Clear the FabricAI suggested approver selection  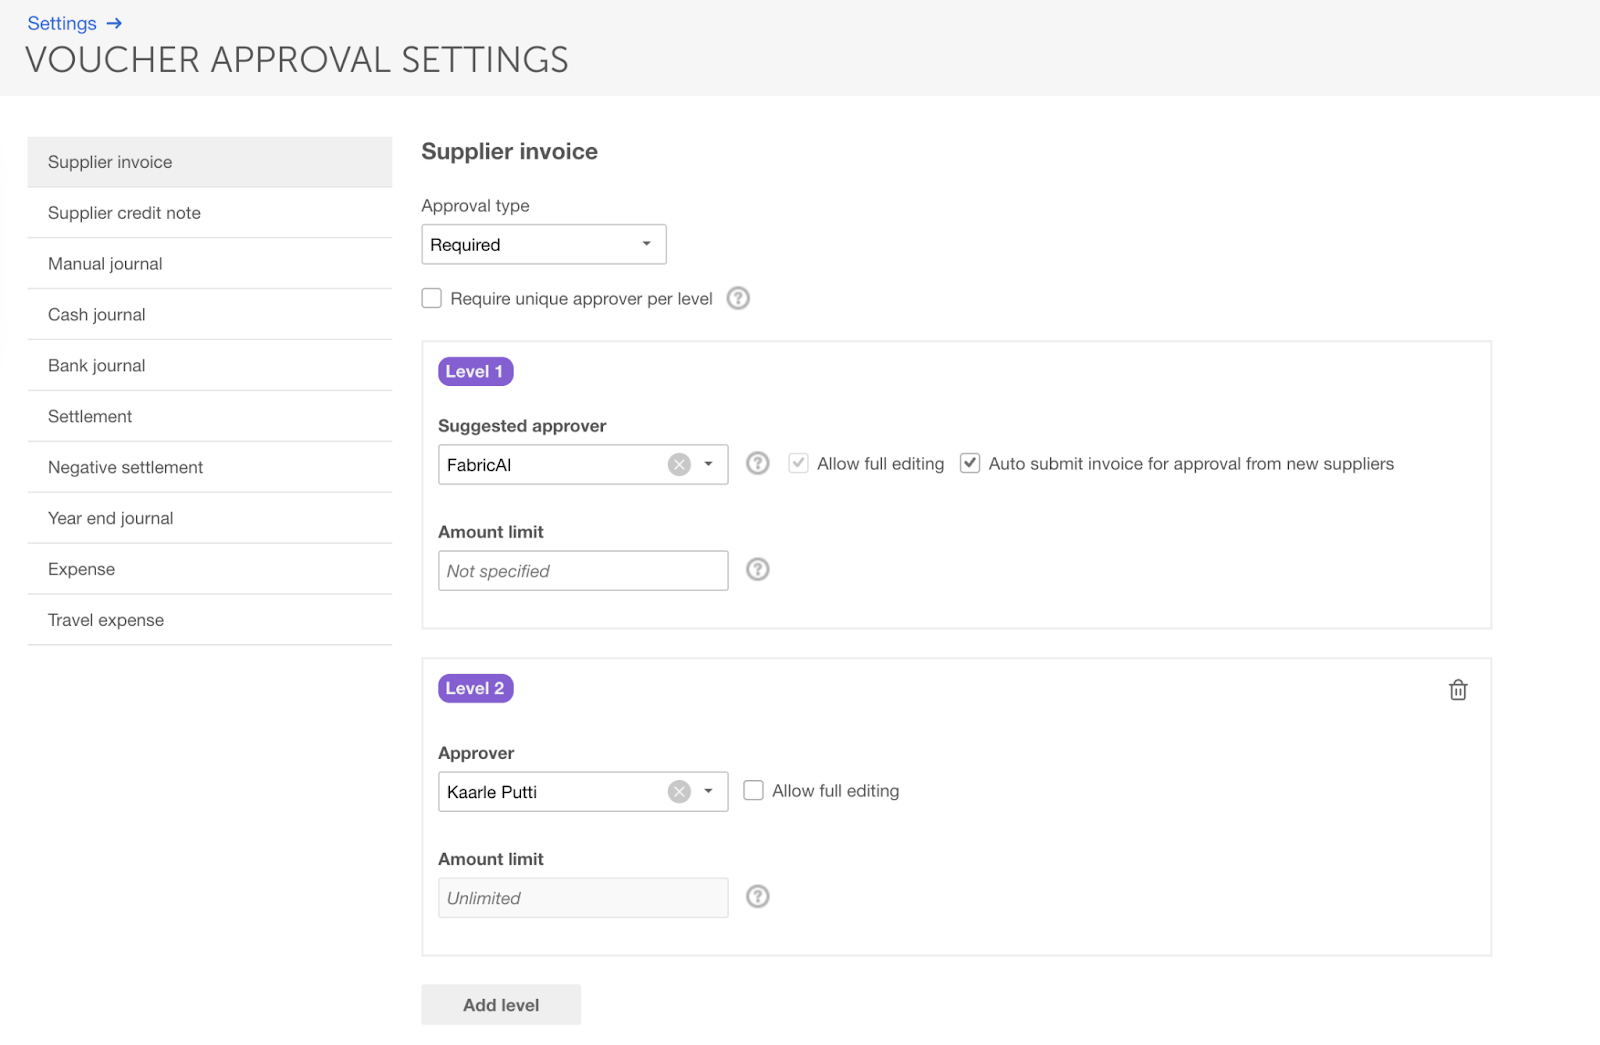point(679,464)
